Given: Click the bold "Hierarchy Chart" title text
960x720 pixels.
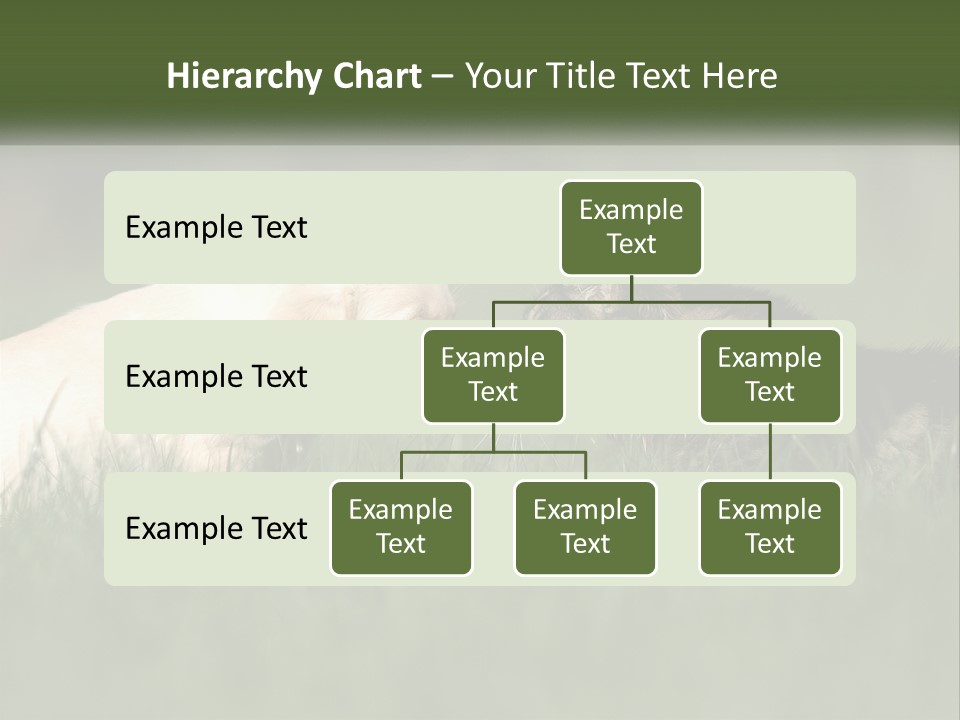Looking at the screenshot, I should (x=294, y=76).
